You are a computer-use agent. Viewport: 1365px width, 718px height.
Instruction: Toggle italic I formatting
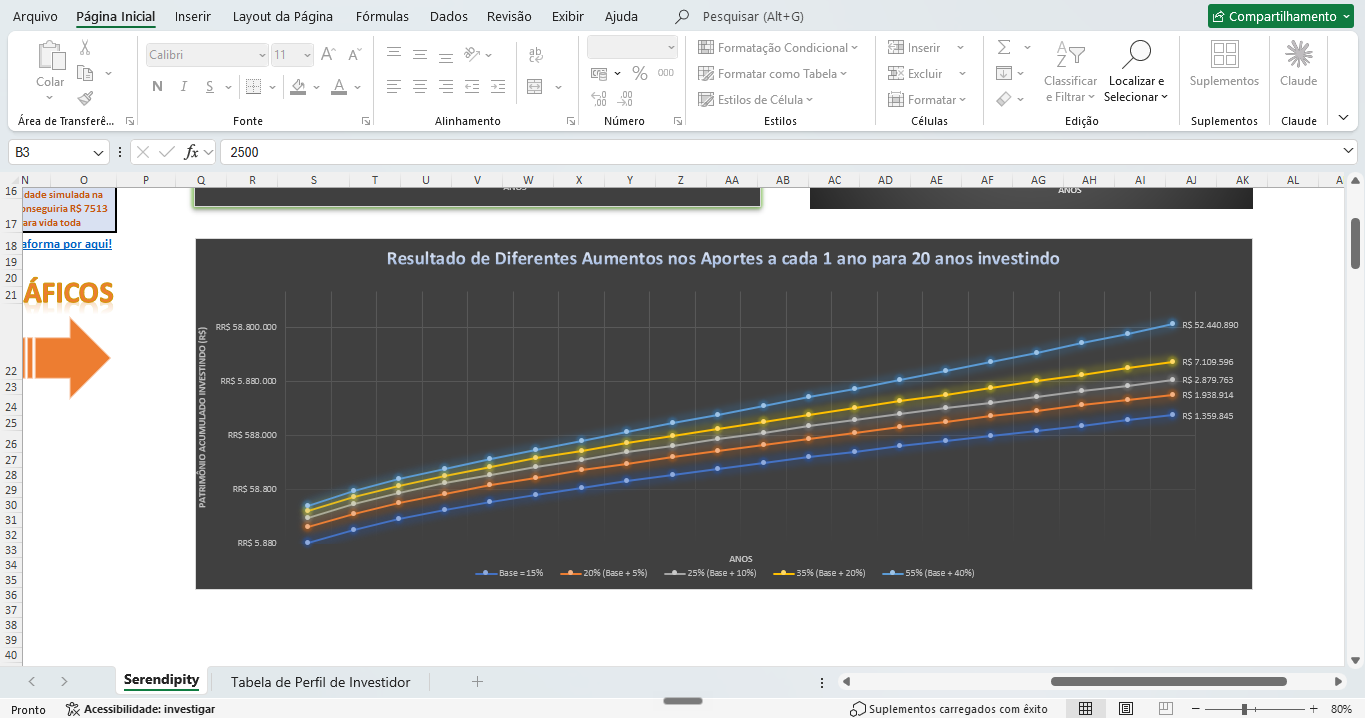(x=184, y=87)
